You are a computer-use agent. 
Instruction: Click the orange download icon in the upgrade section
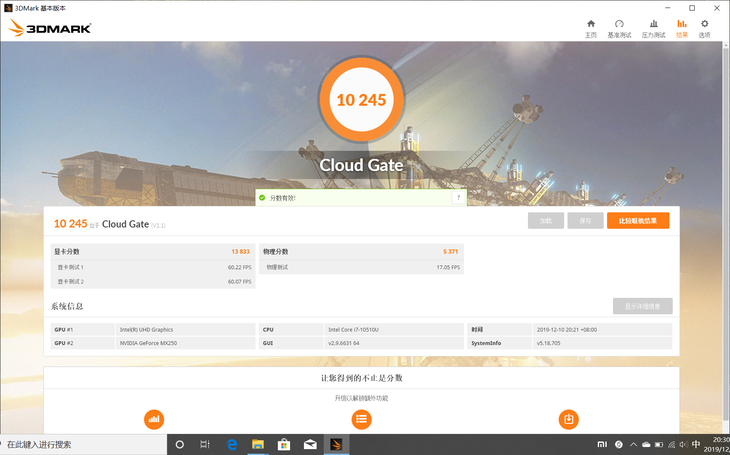coord(568,419)
